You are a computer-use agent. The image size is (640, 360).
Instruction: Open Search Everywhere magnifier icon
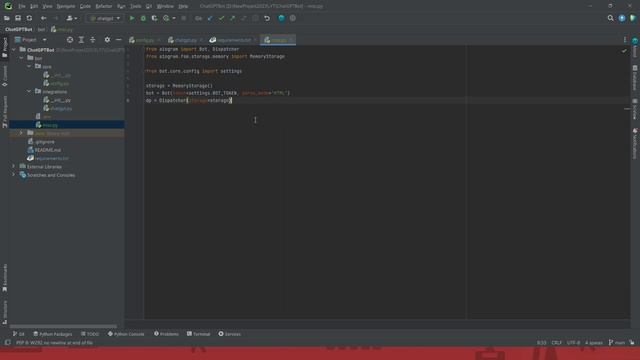tap(611, 18)
